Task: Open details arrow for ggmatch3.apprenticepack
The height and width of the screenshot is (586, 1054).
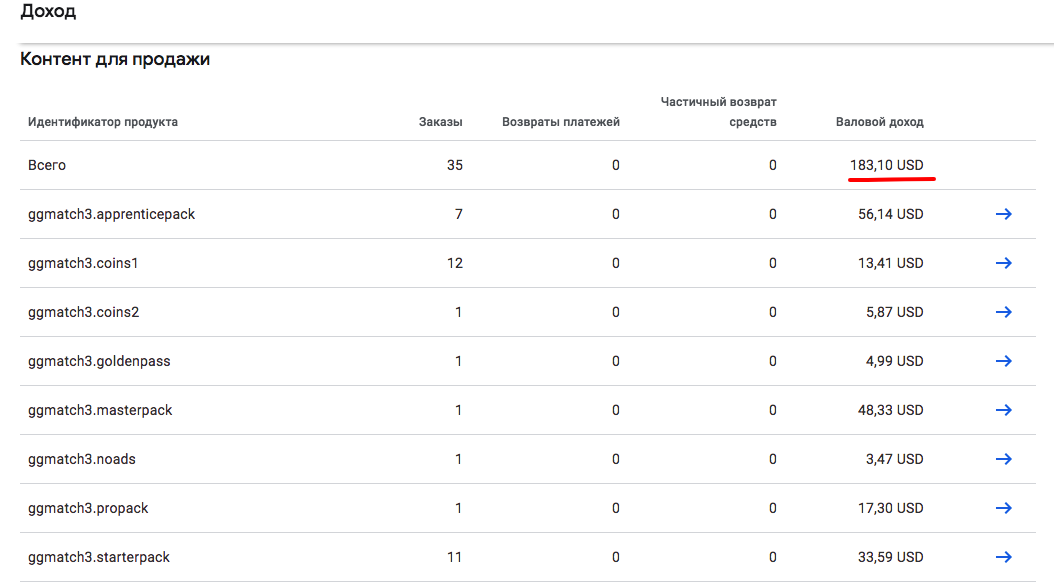Action: click(x=1004, y=214)
